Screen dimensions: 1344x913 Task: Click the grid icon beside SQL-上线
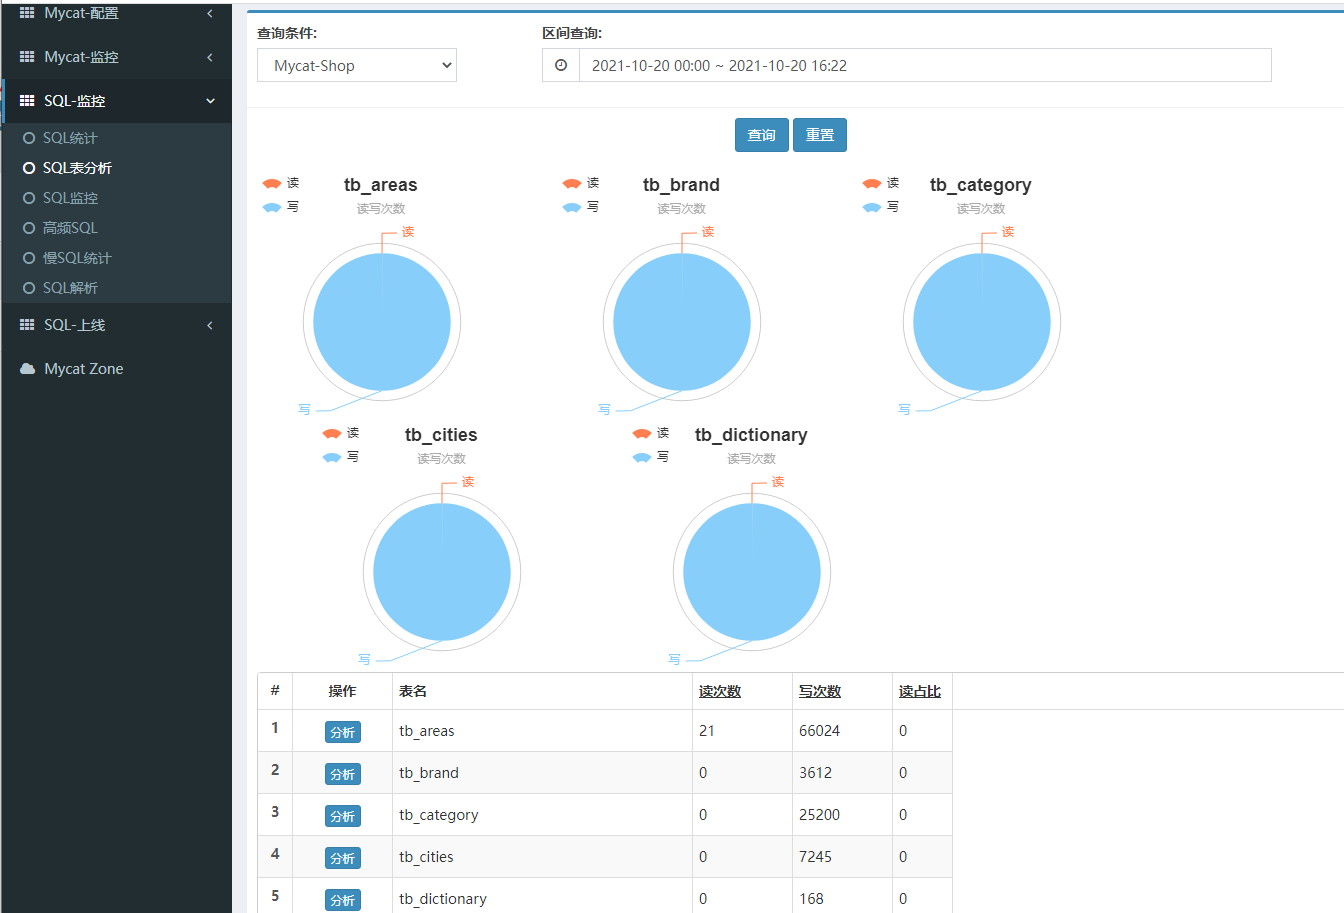(27, 325)
